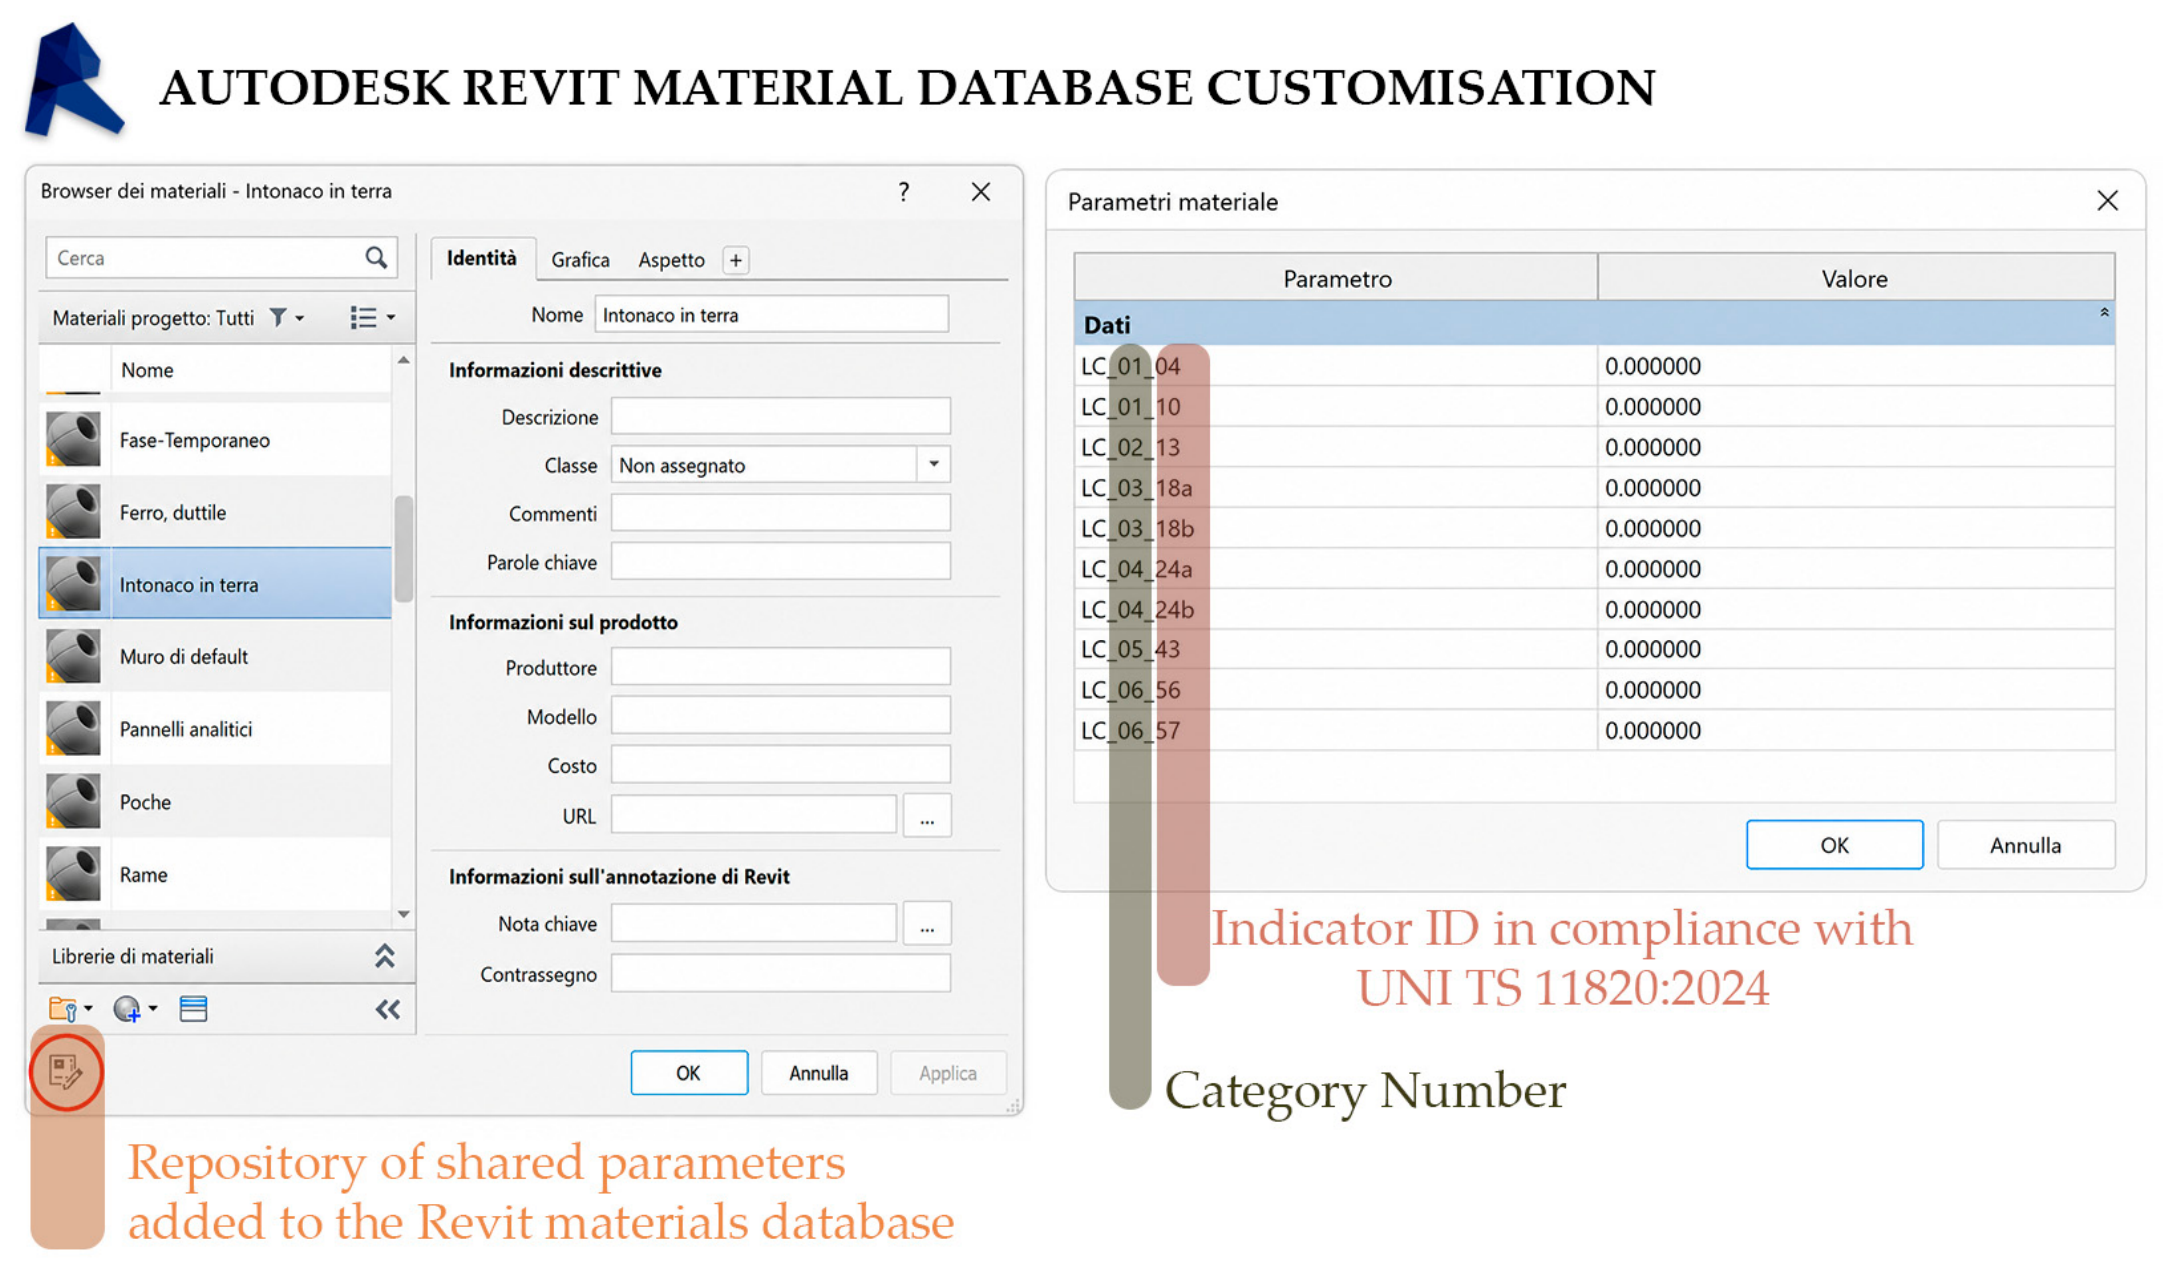Click the asset browser panel icon
This screenshot has width=2177, height=1272.
coord(193,1009)
